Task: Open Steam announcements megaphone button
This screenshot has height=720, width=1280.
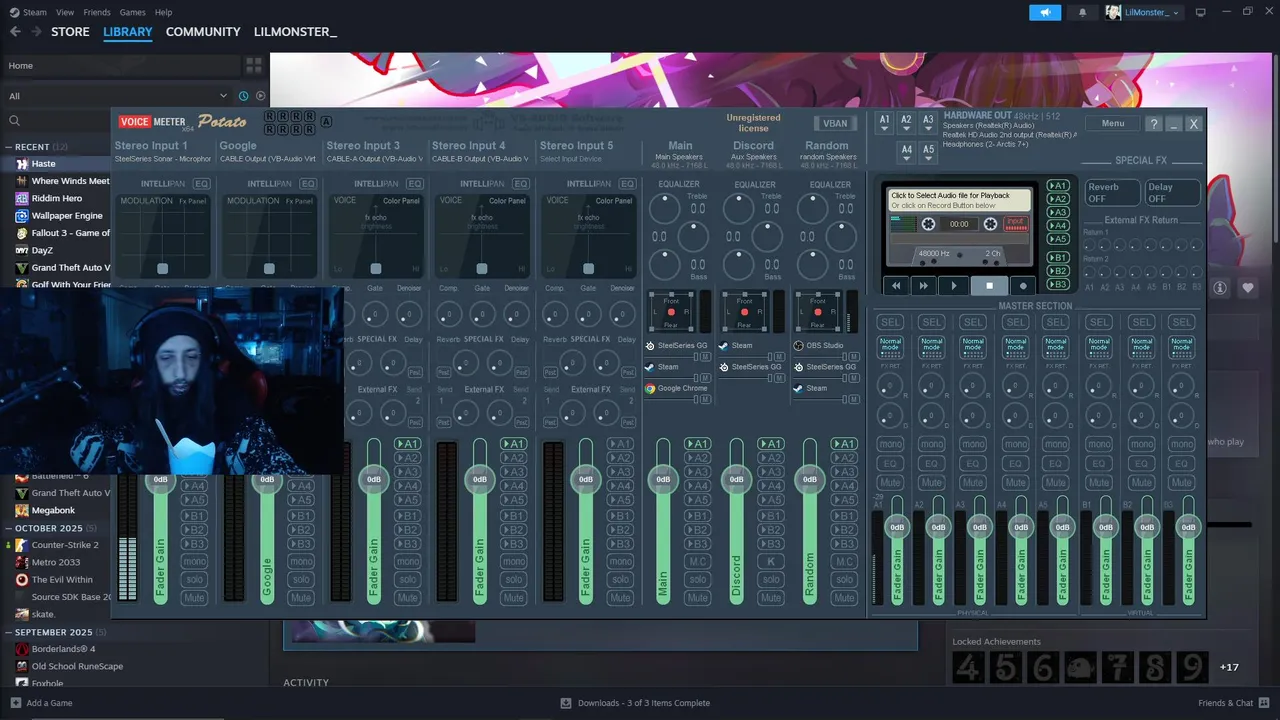Action: (1045, 12)
